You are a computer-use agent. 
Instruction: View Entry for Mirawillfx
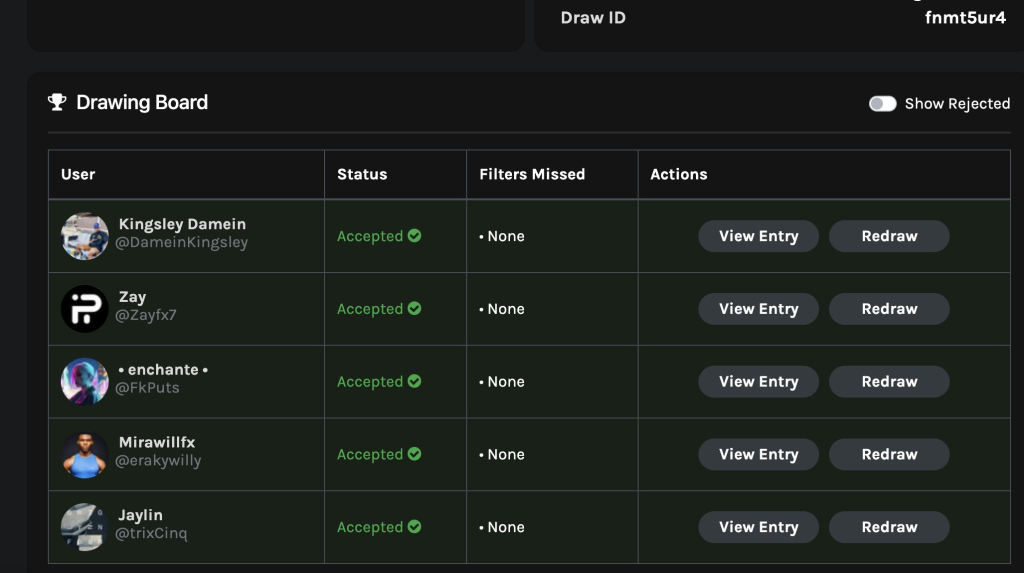pos(758,454)
